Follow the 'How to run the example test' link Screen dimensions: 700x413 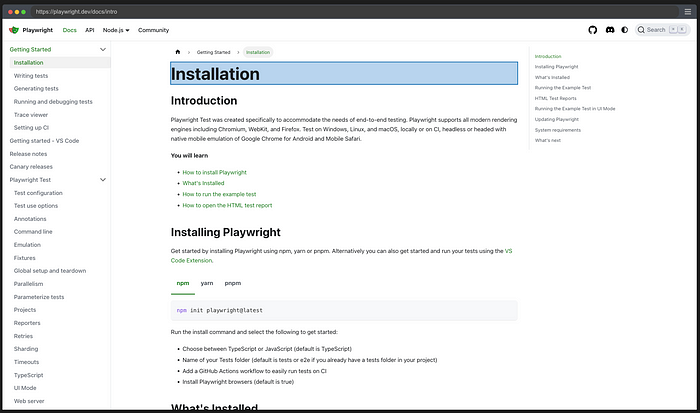219,194
